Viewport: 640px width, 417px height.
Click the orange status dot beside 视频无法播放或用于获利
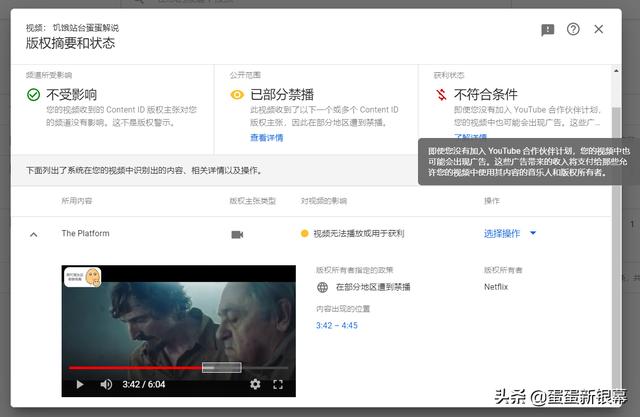[304, 233]
